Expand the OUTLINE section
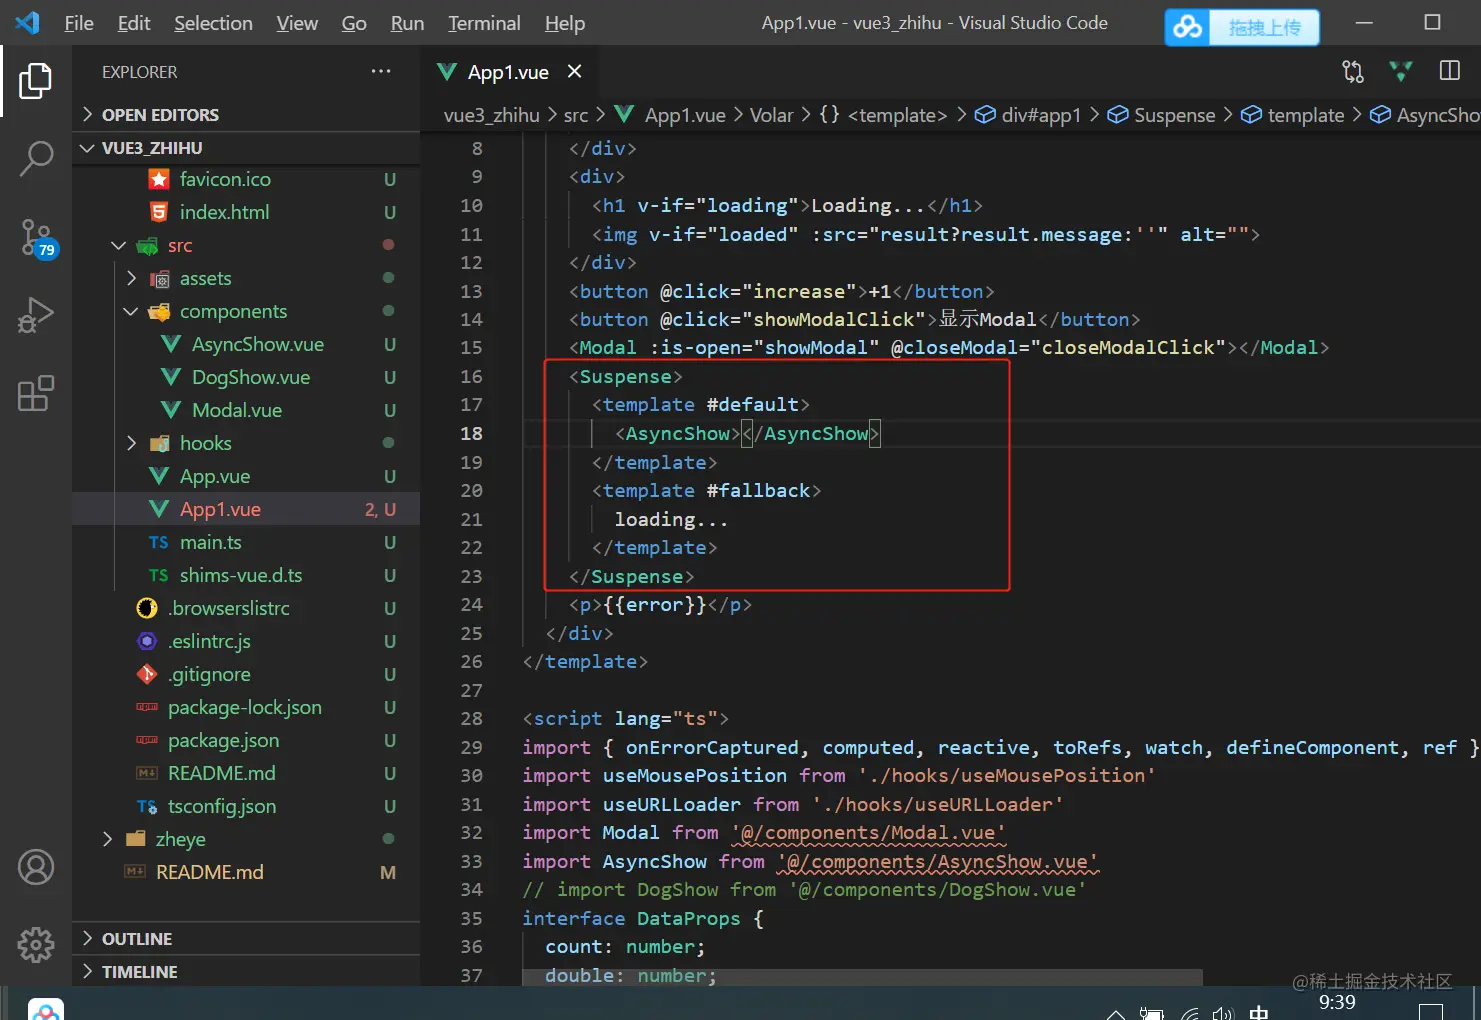The width and height of the screenshot is (1481, 1020). (x=246, y=939)
